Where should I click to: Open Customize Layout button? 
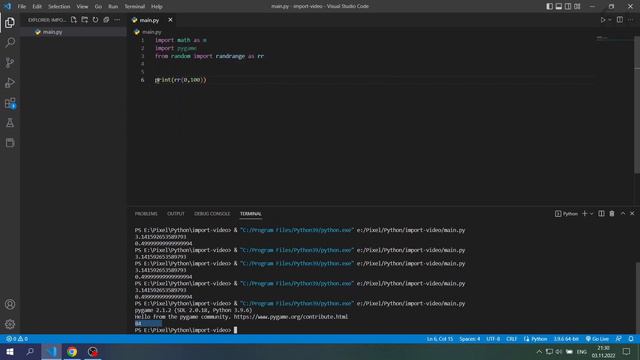click(577, 6)
